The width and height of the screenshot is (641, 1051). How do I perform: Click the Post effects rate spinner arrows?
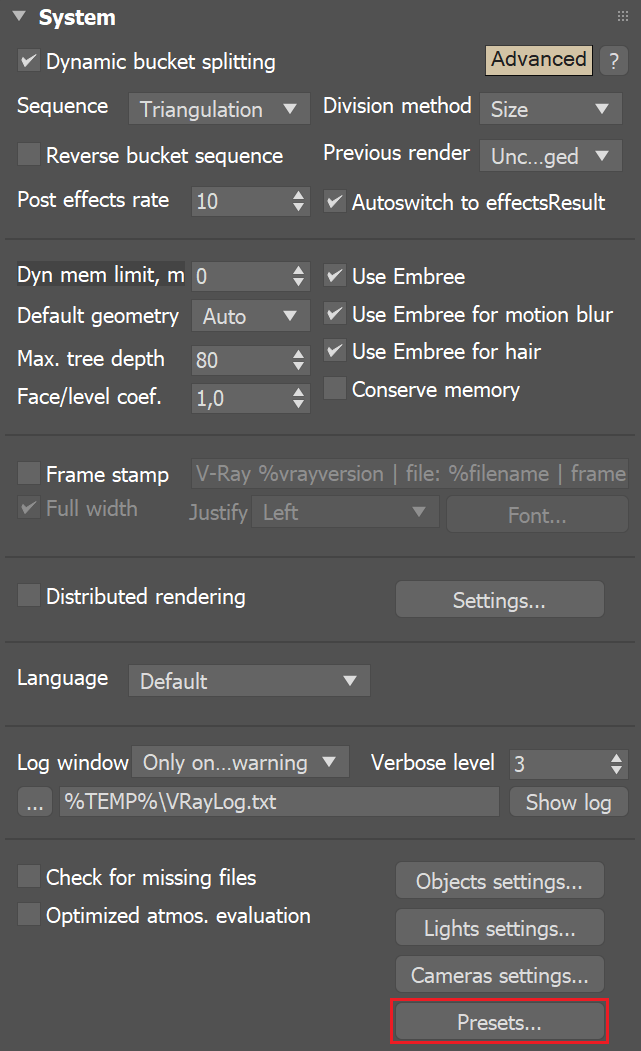[x=298, y=201]
